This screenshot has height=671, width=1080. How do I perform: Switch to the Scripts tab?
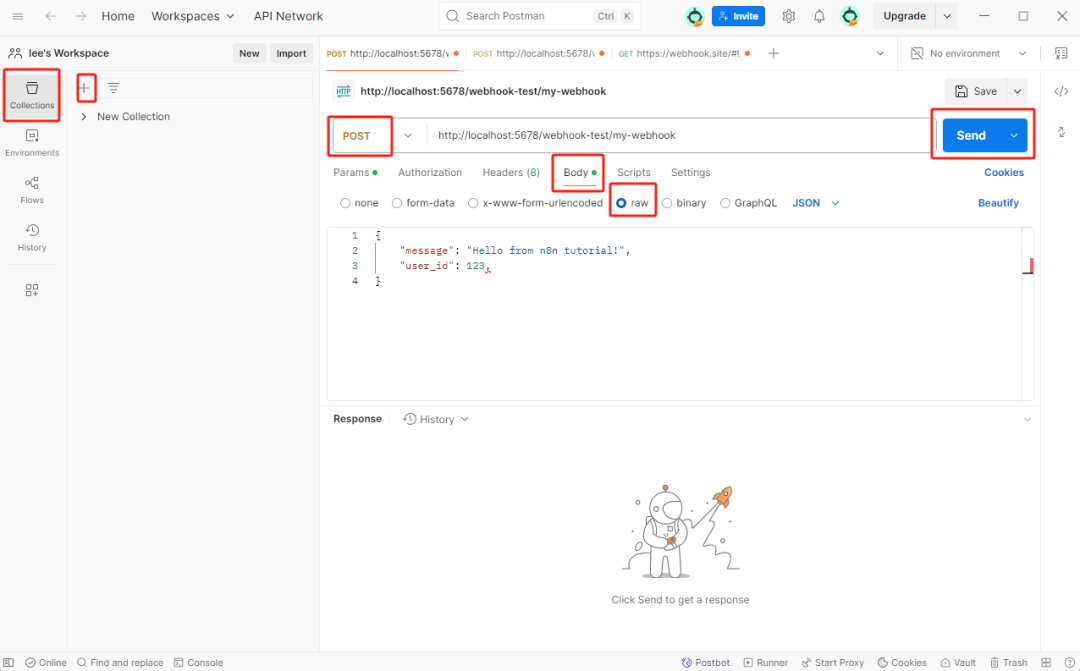[634, 172]
